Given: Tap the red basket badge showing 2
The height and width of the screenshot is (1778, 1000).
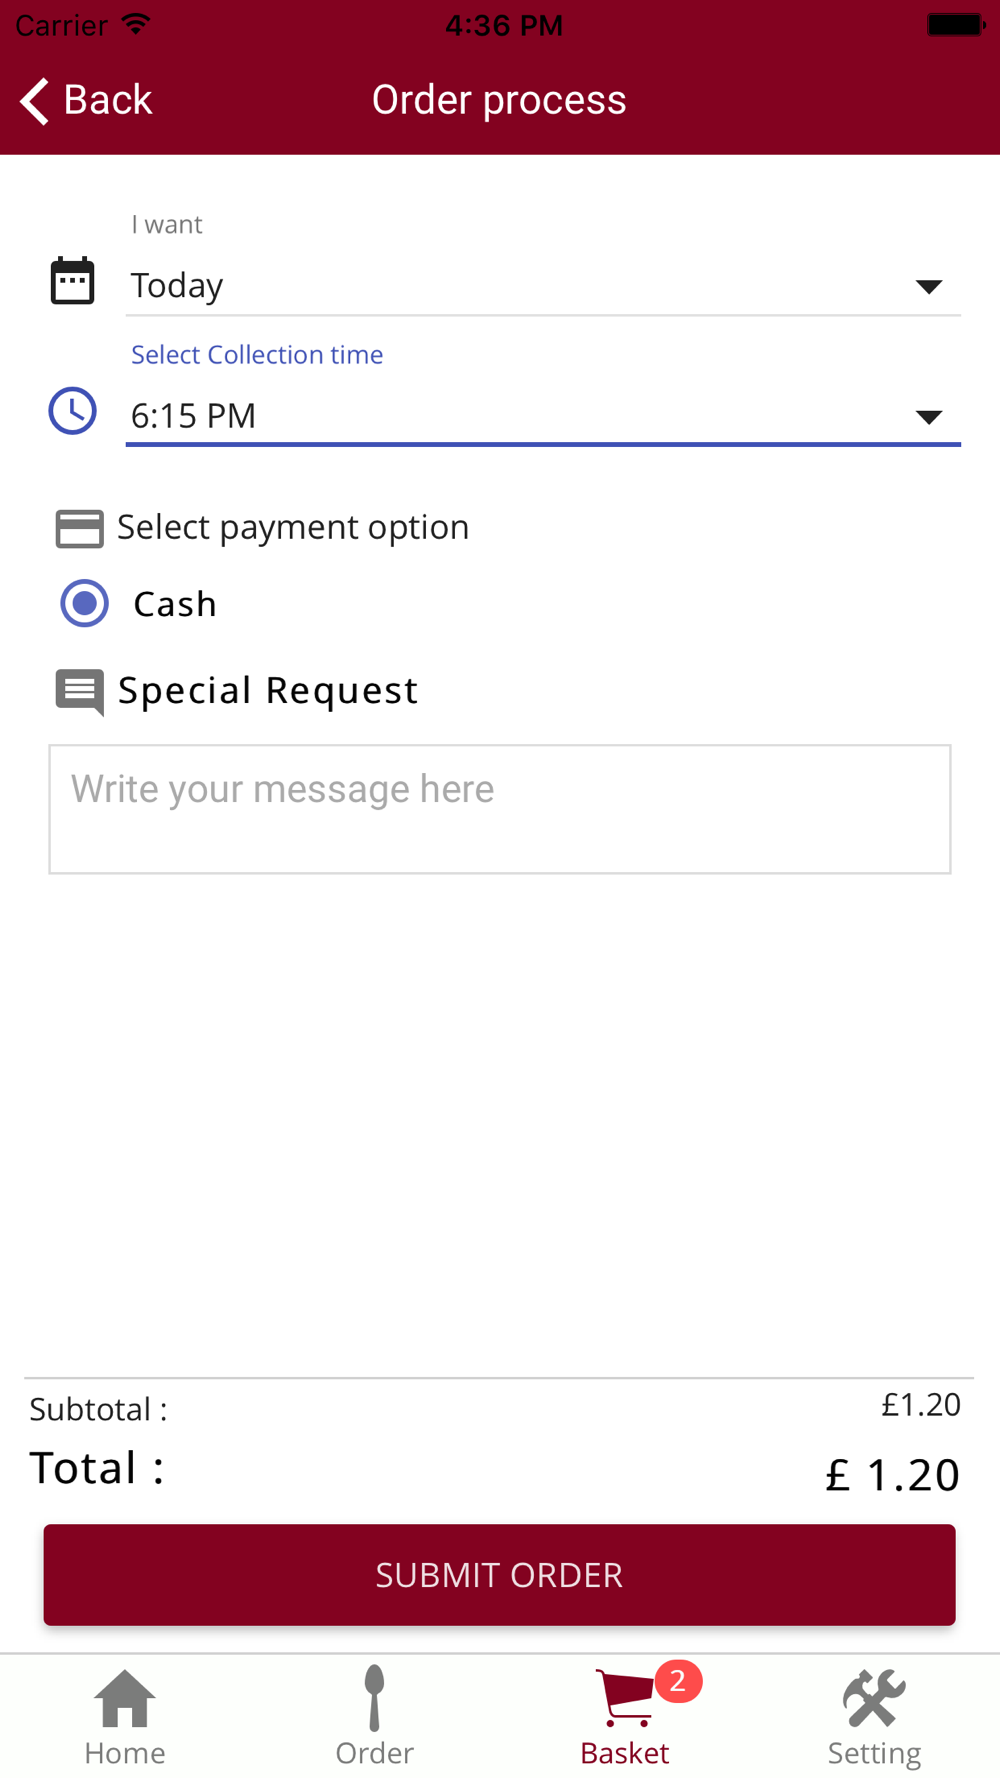Looking at the screenshot, I should 678,1681.
